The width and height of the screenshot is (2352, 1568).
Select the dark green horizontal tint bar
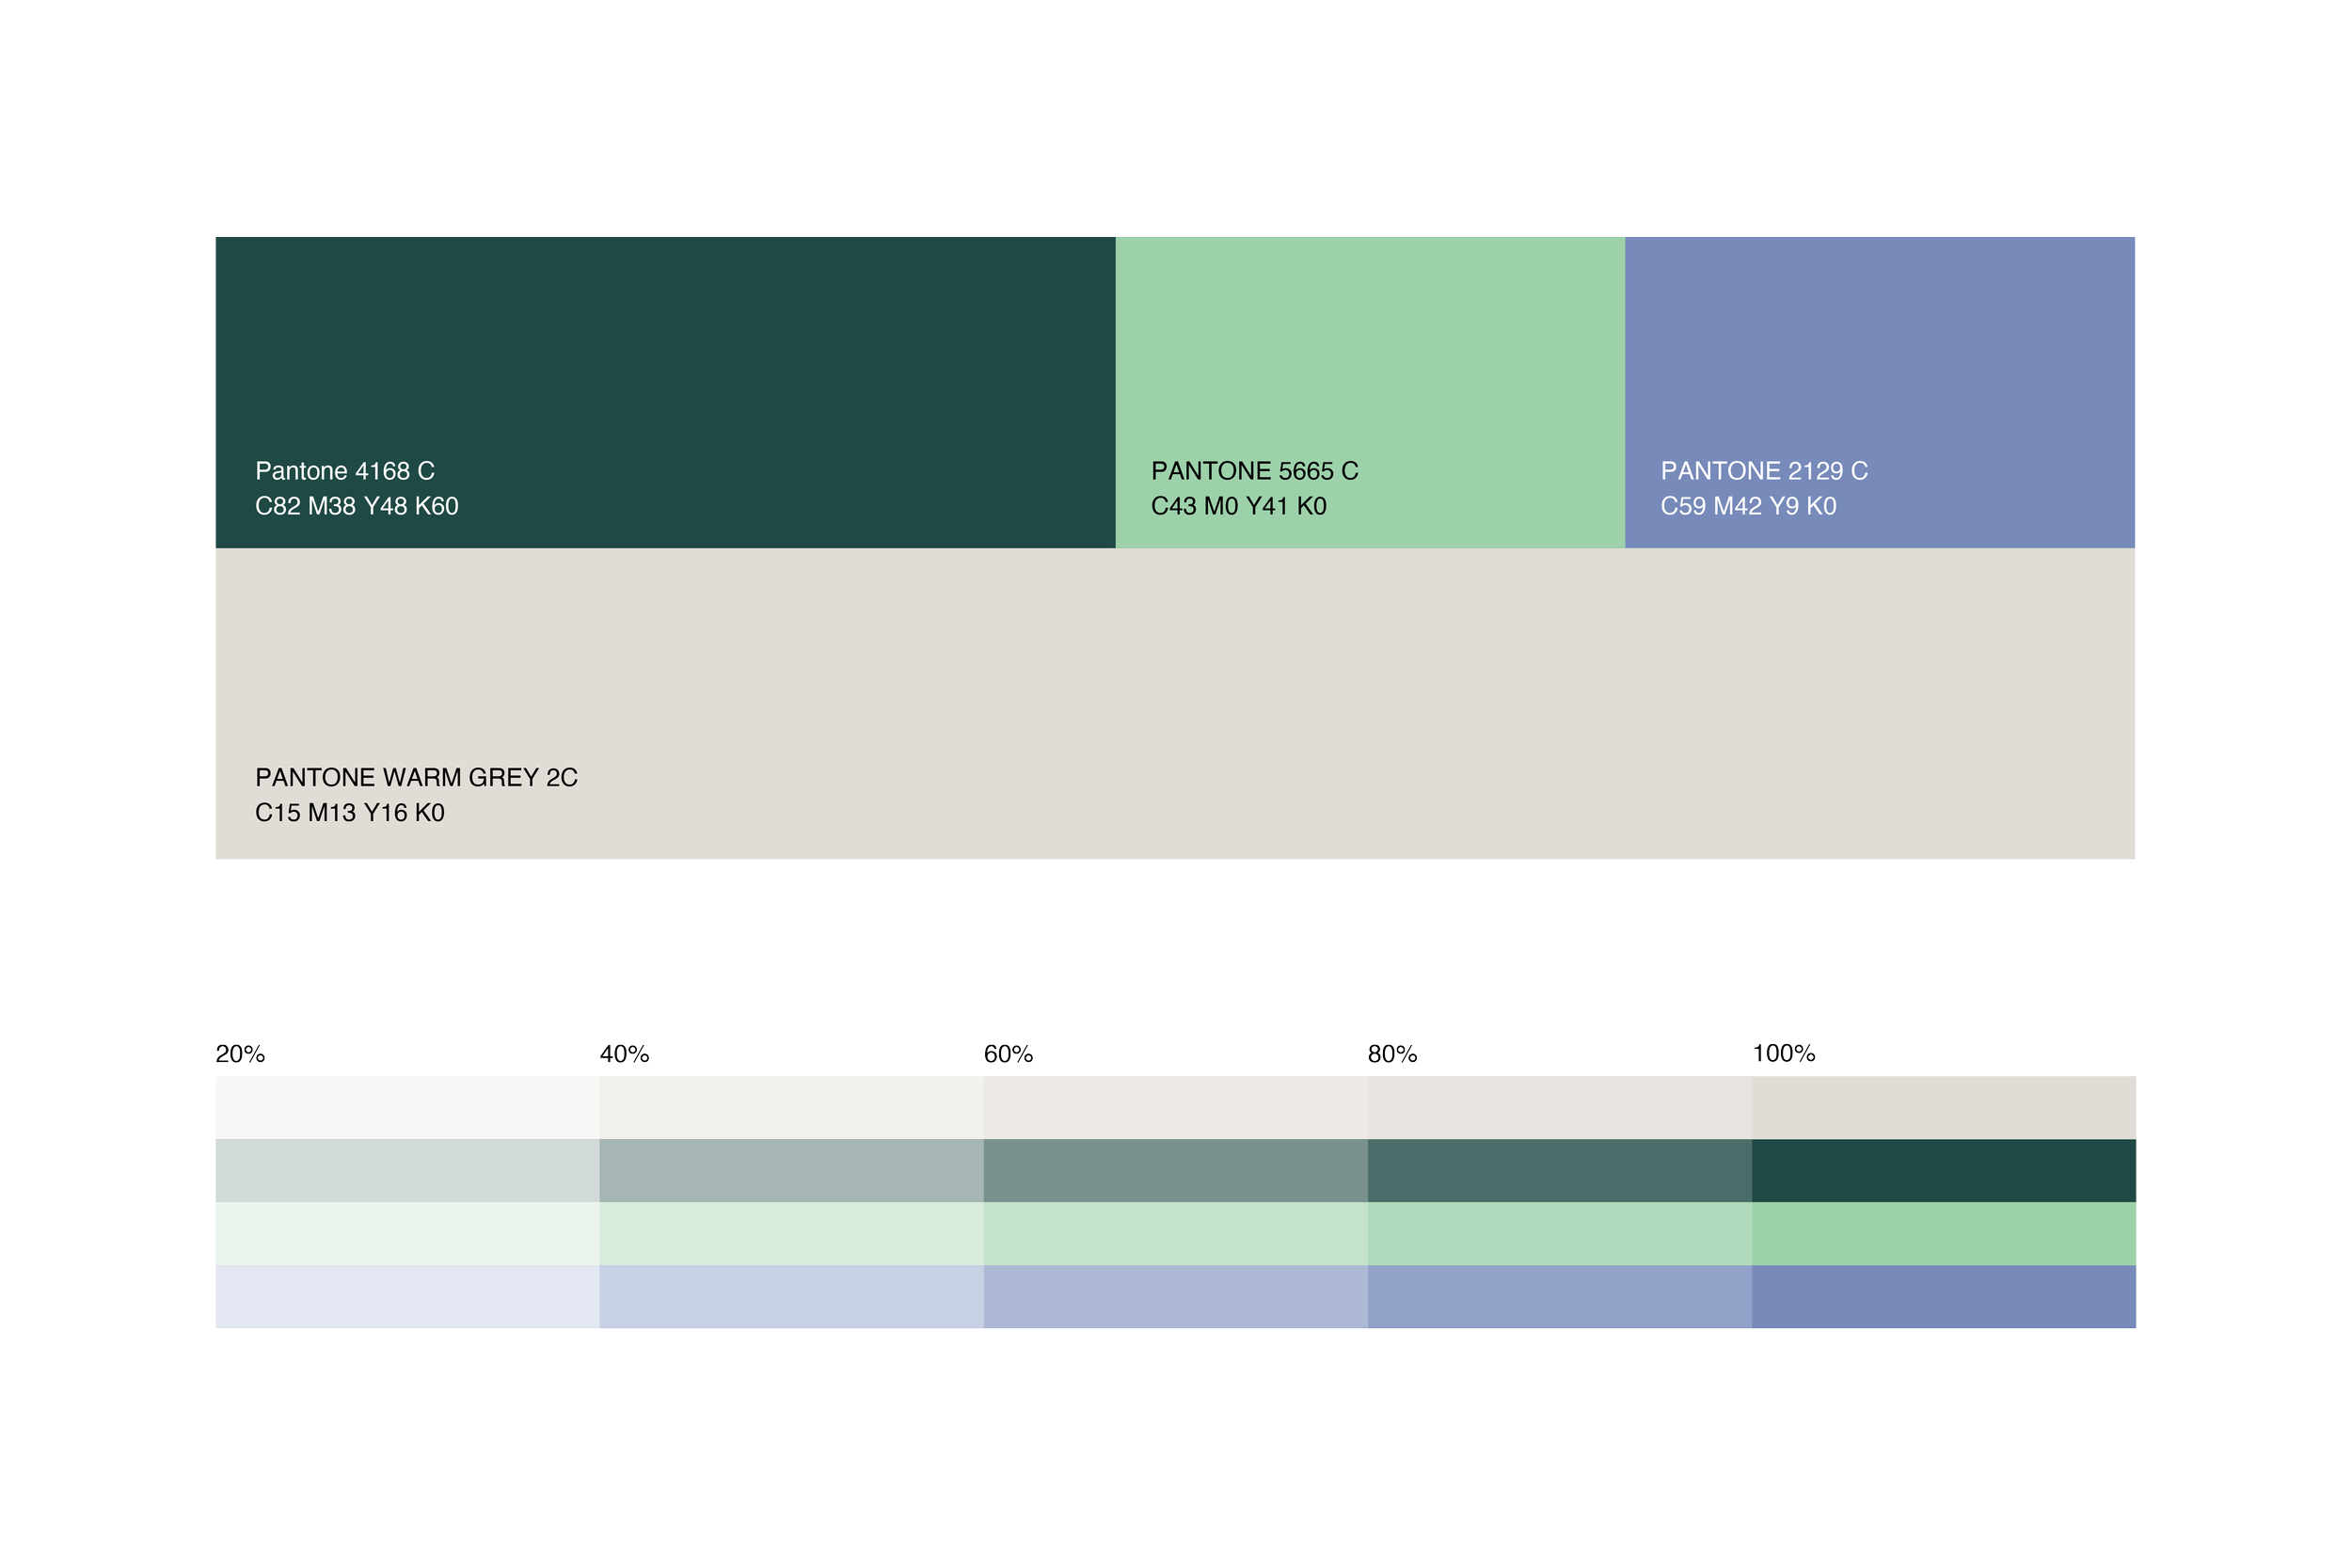1175,1170
